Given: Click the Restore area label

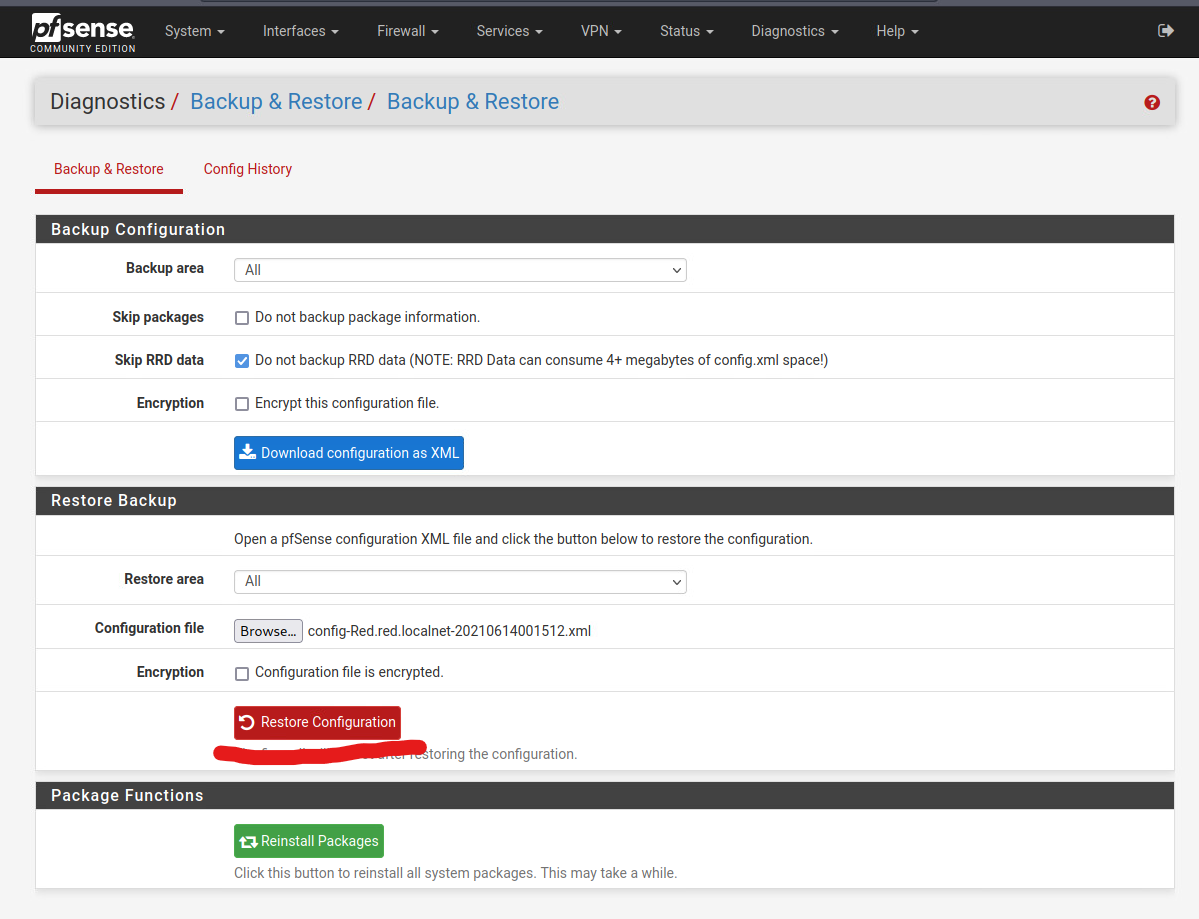Looking at the screenshot, I should [x=164, y=580].
